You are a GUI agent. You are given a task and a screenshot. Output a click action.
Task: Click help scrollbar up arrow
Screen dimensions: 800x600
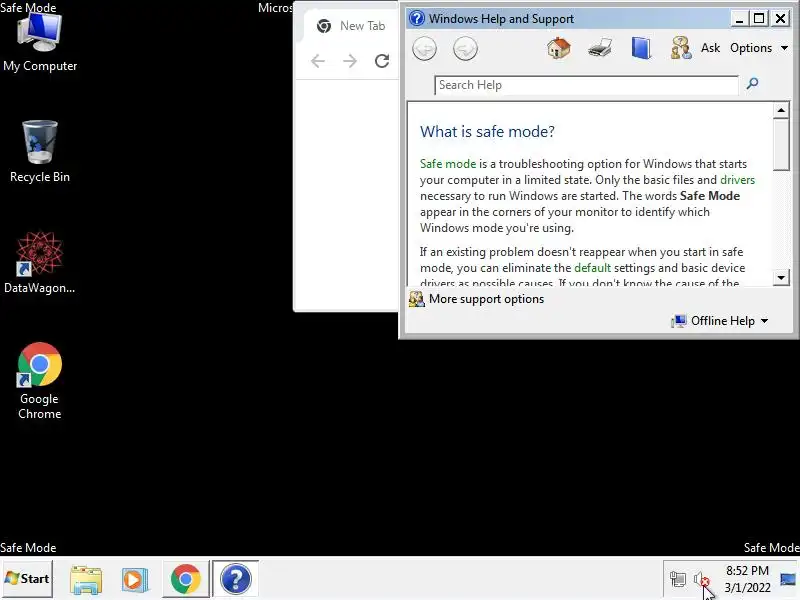pyautogui.click(x=781, y=110)
